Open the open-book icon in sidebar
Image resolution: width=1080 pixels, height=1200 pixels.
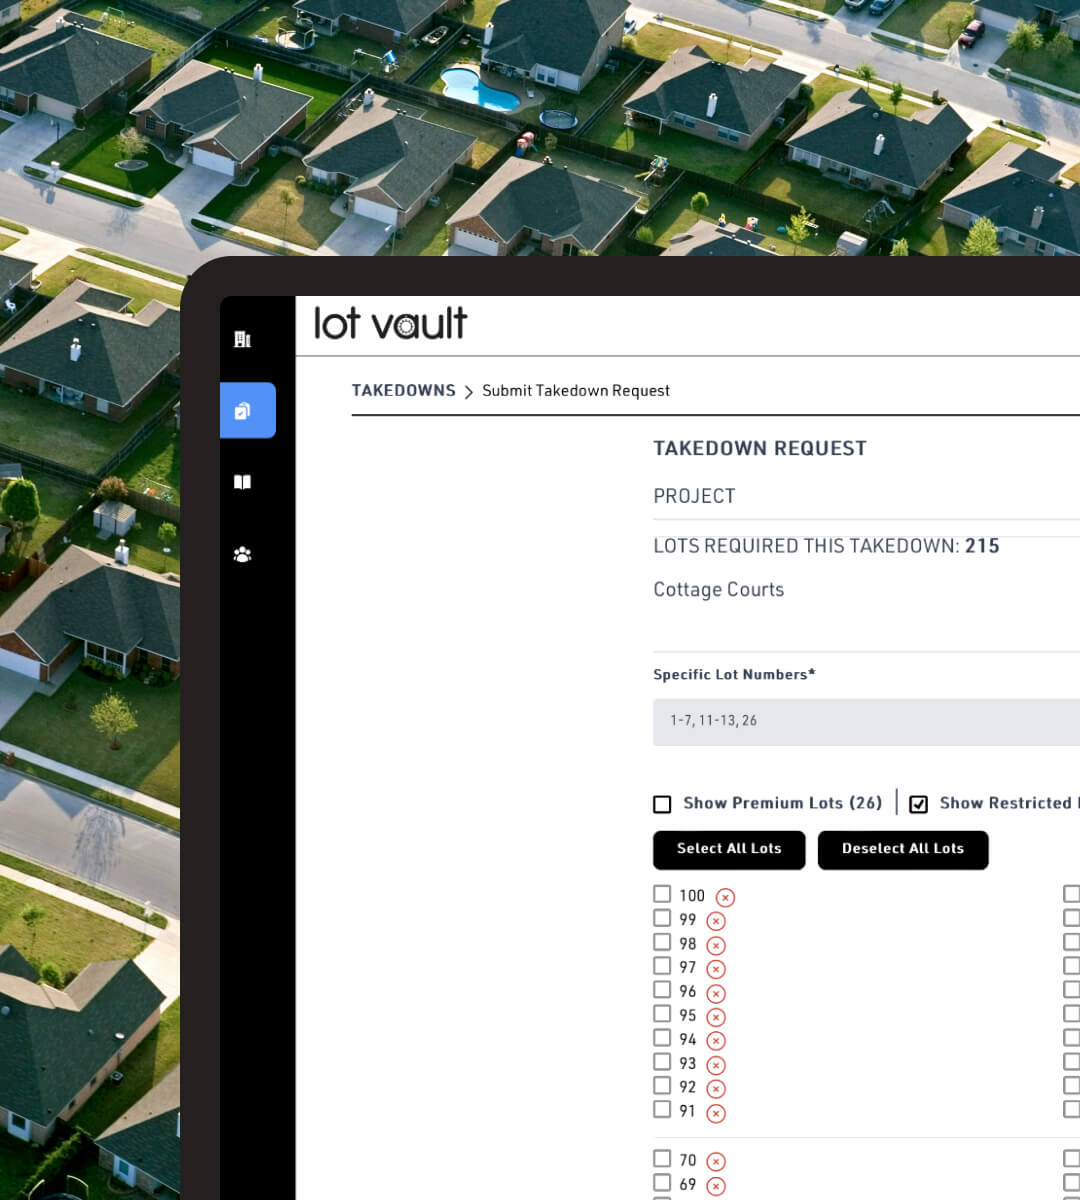(242, 482)
